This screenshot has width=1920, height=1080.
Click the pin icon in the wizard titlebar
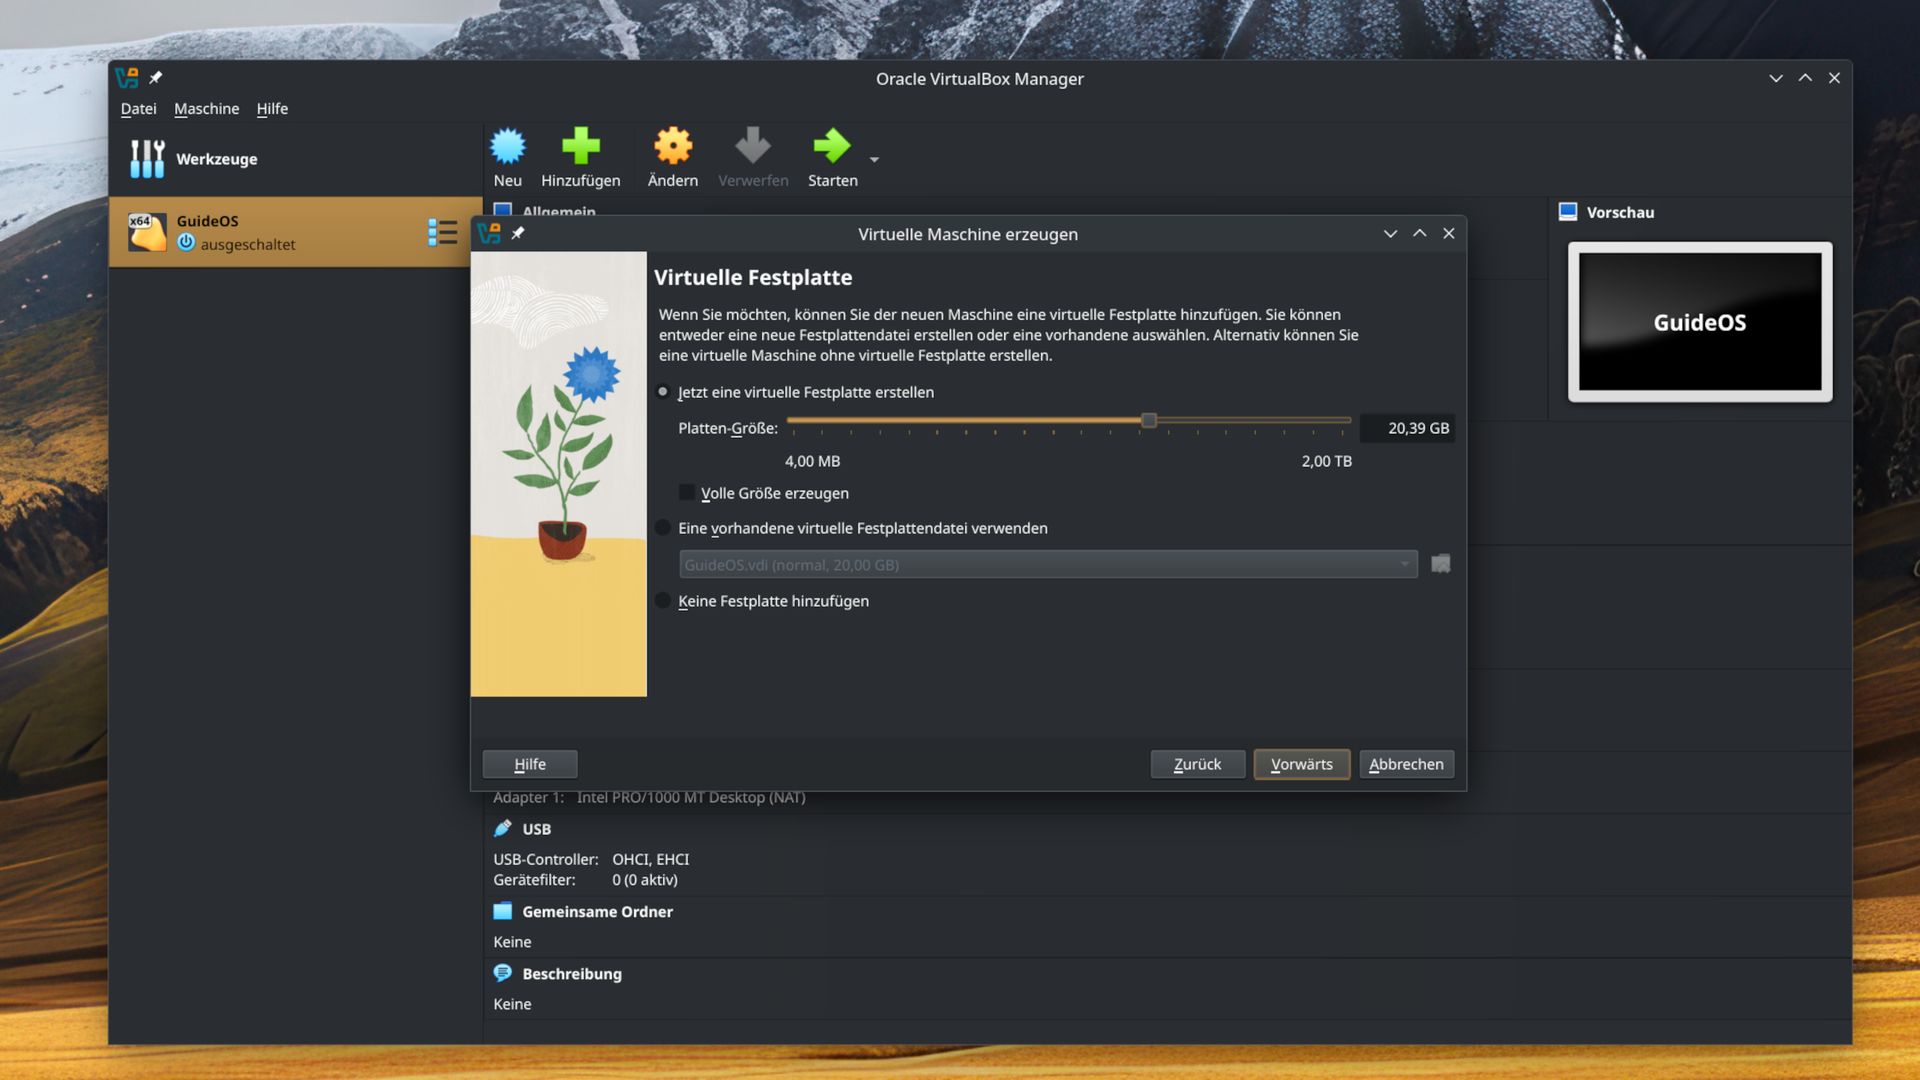(x=518, y=233)
